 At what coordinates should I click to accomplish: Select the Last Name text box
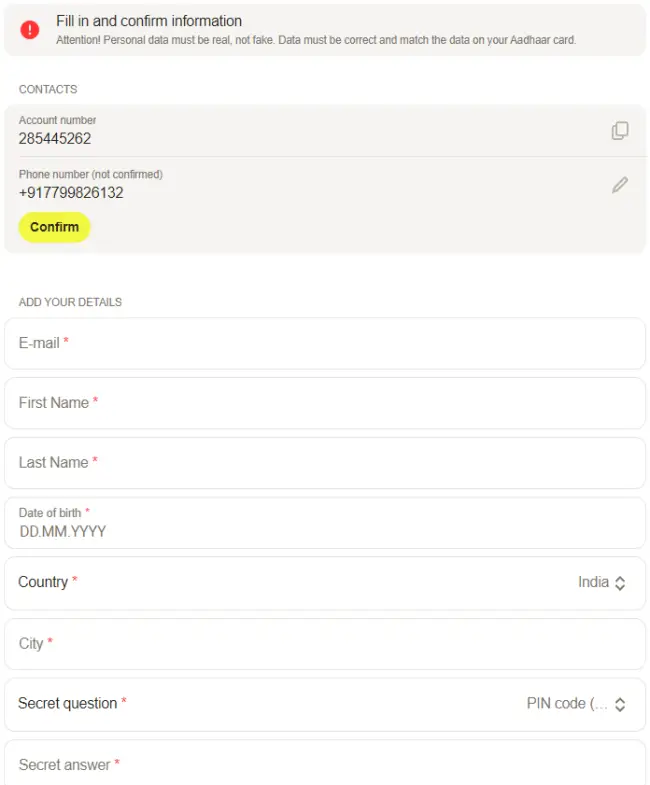tap(324, 463)
